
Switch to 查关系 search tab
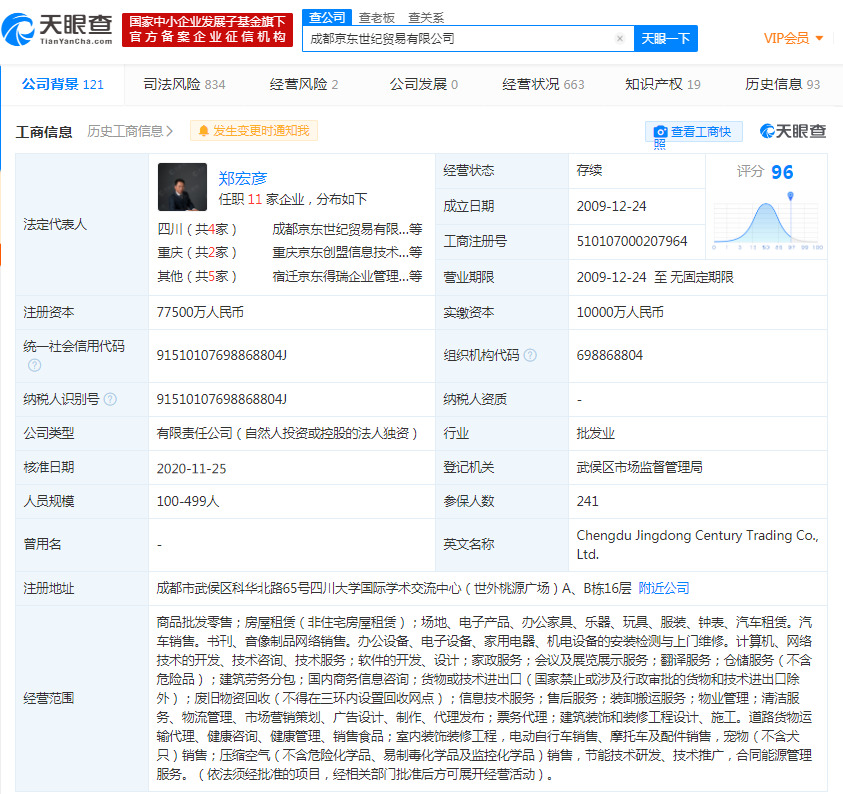tap(426, 18)
